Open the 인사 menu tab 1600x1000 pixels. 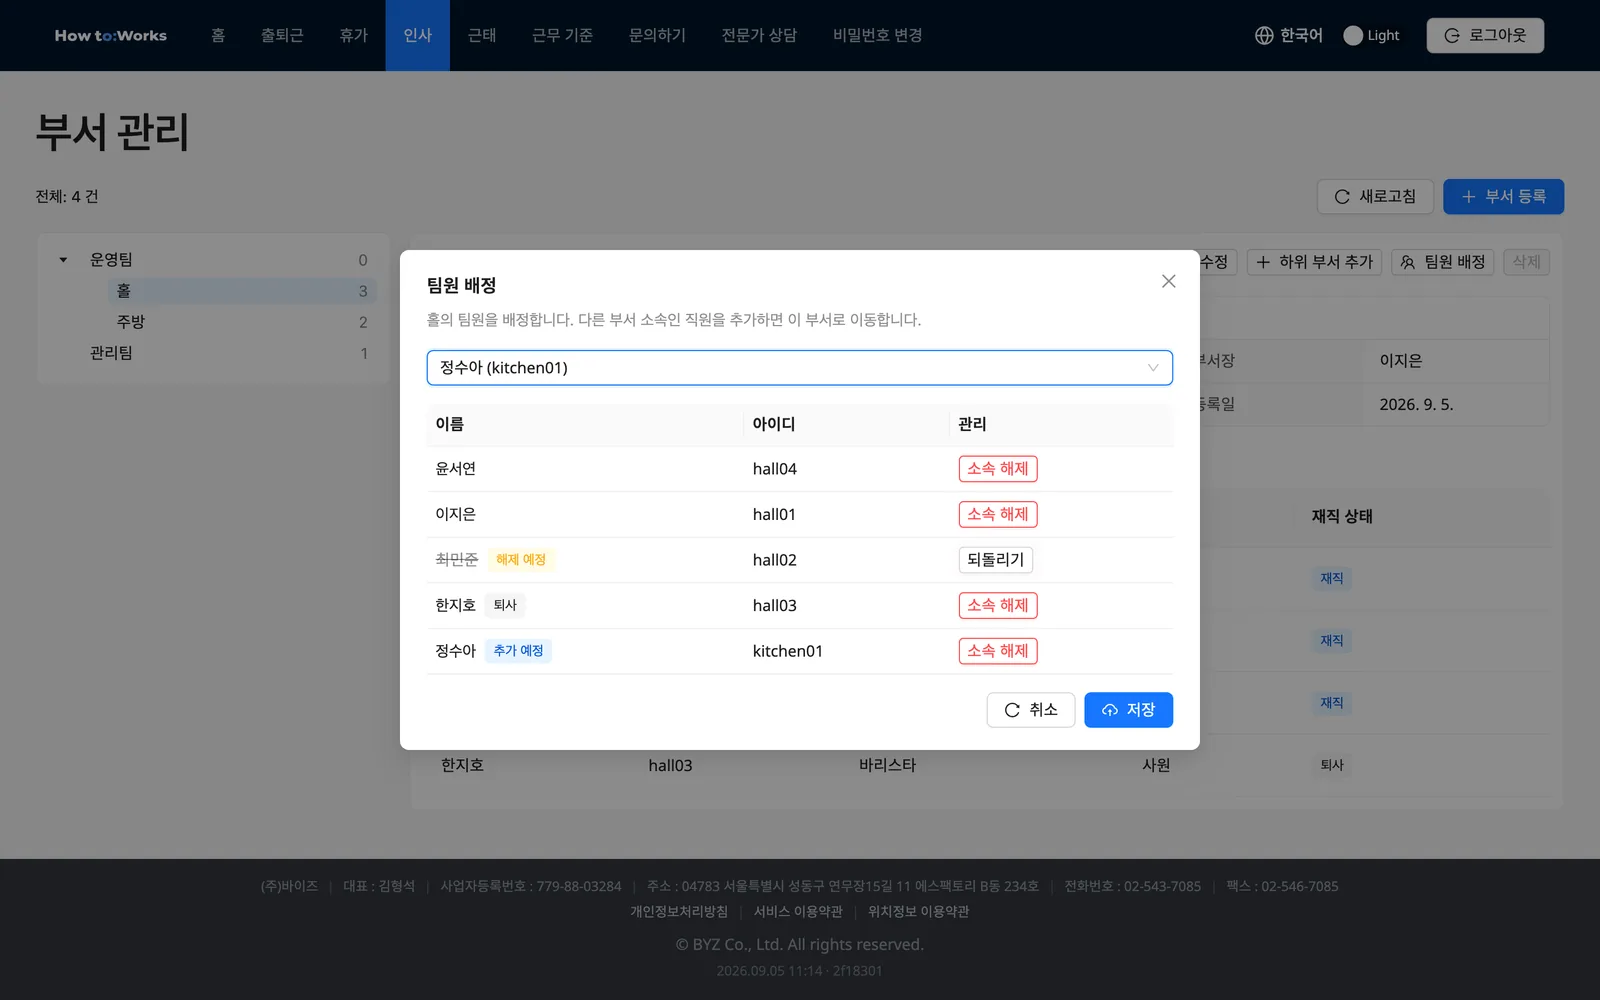[x=418, y=35]
